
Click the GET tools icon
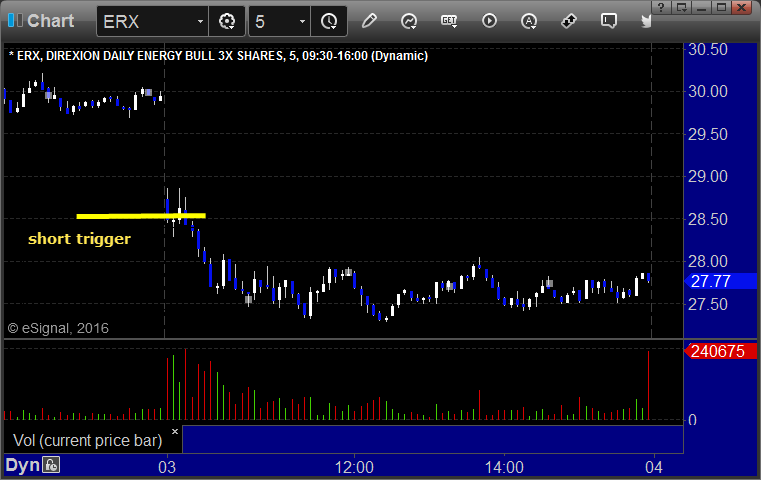point(449,21)
